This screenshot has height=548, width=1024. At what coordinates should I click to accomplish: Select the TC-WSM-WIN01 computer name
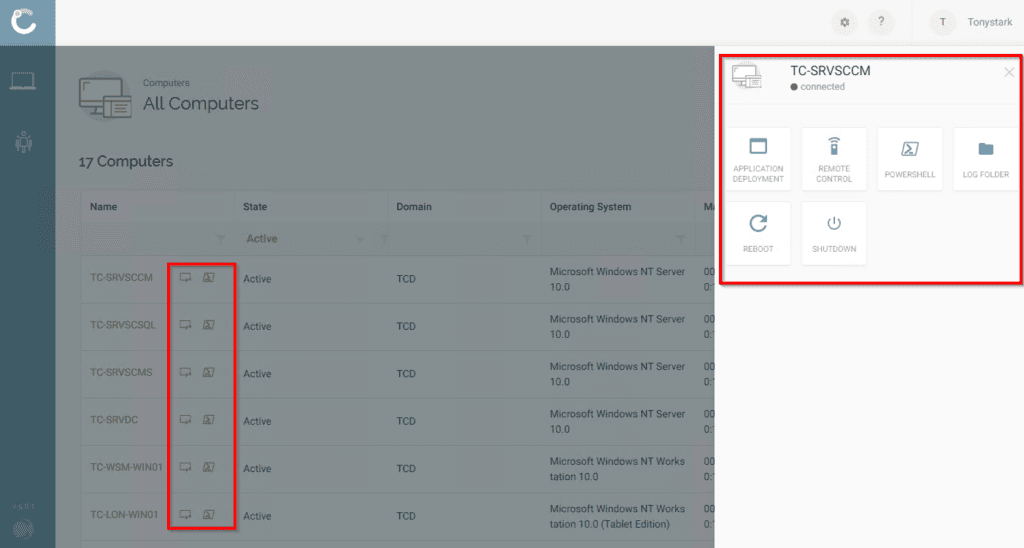[x=126, y=467]
